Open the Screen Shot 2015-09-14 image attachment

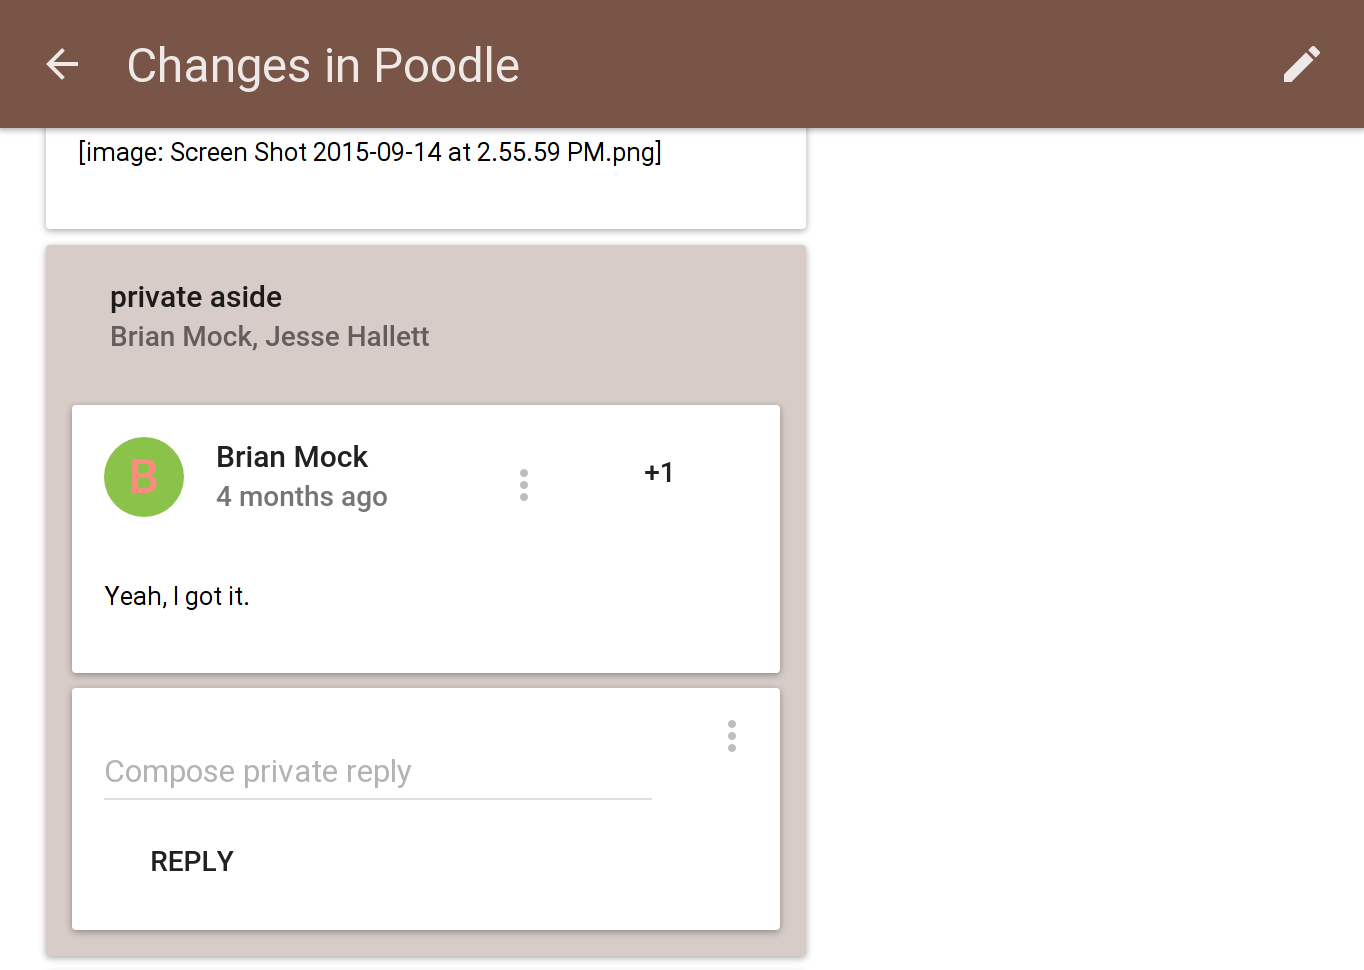(x=370, y=152)
